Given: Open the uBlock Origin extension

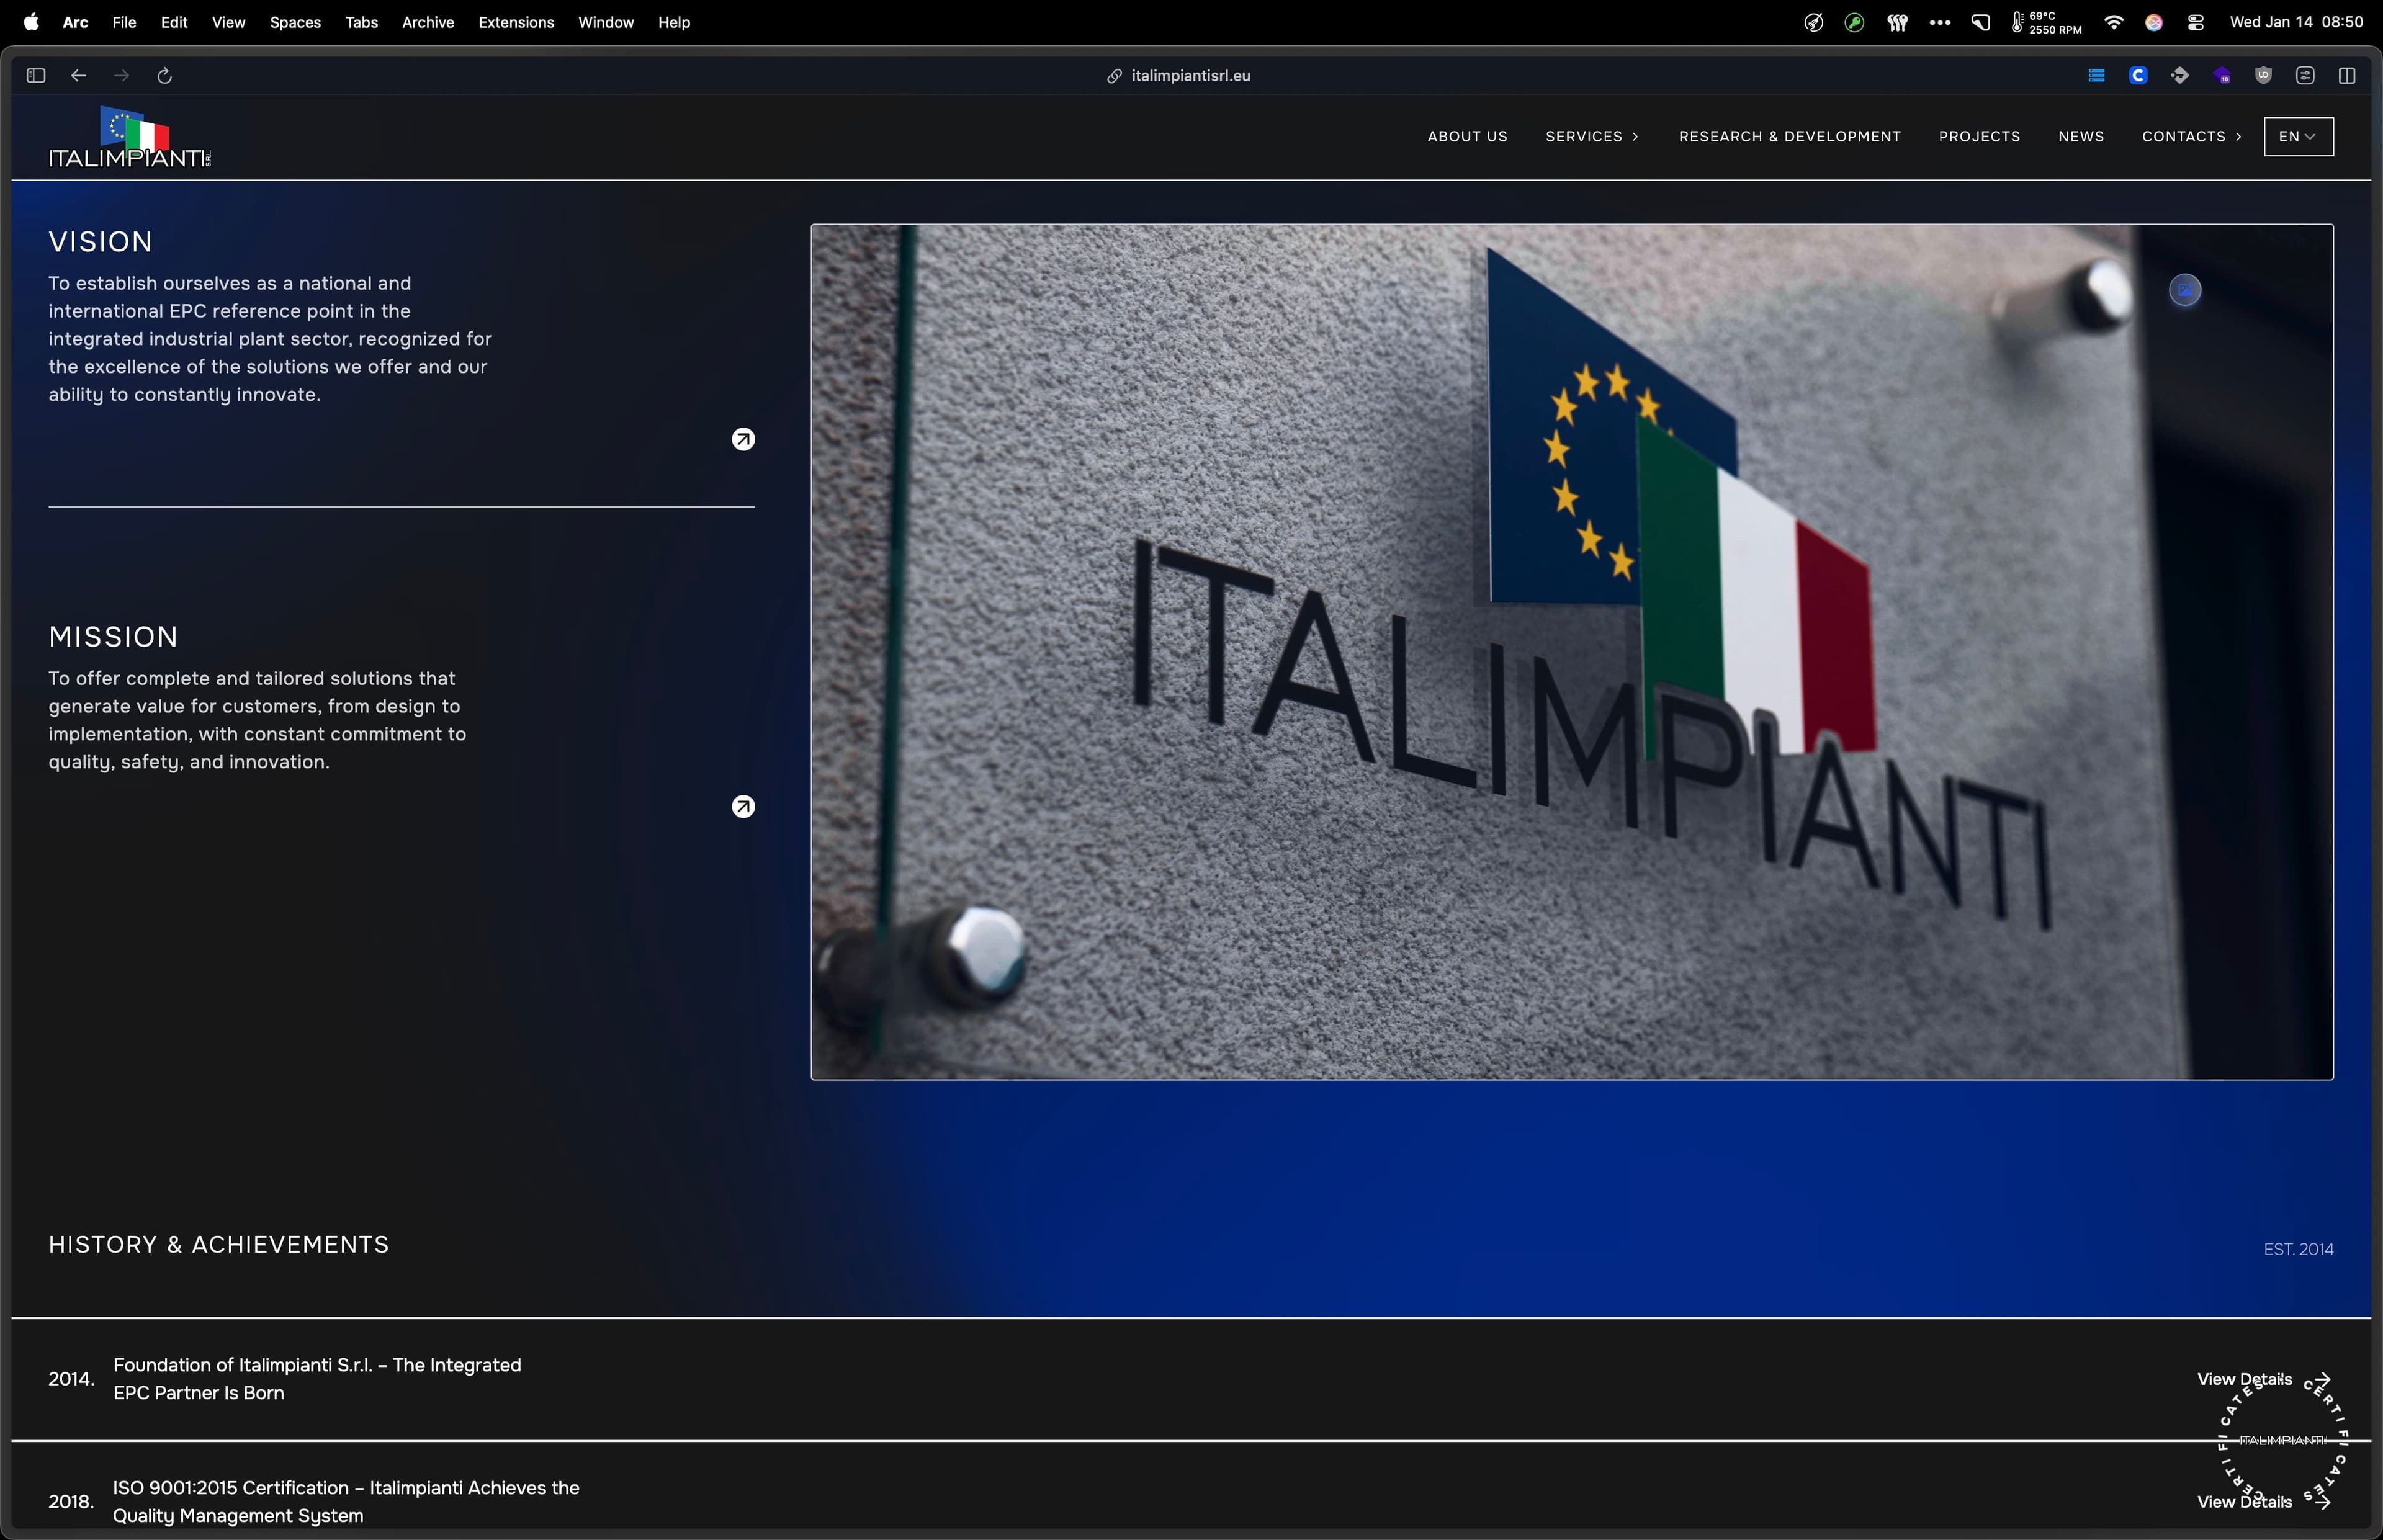Looking at the screenshot, I should 2264,75.
